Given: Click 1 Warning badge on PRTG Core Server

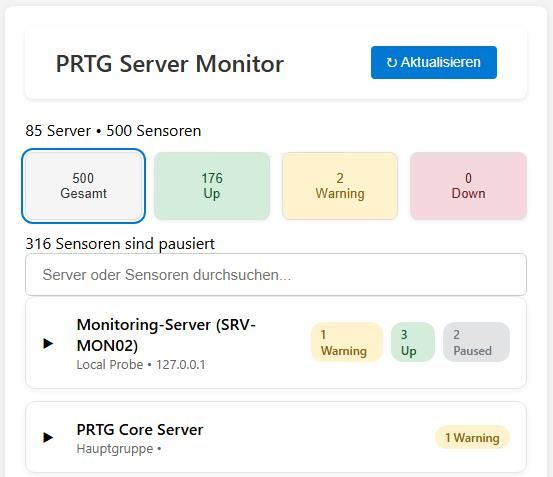Looking at the screenshot, I should tap(473, 438).
